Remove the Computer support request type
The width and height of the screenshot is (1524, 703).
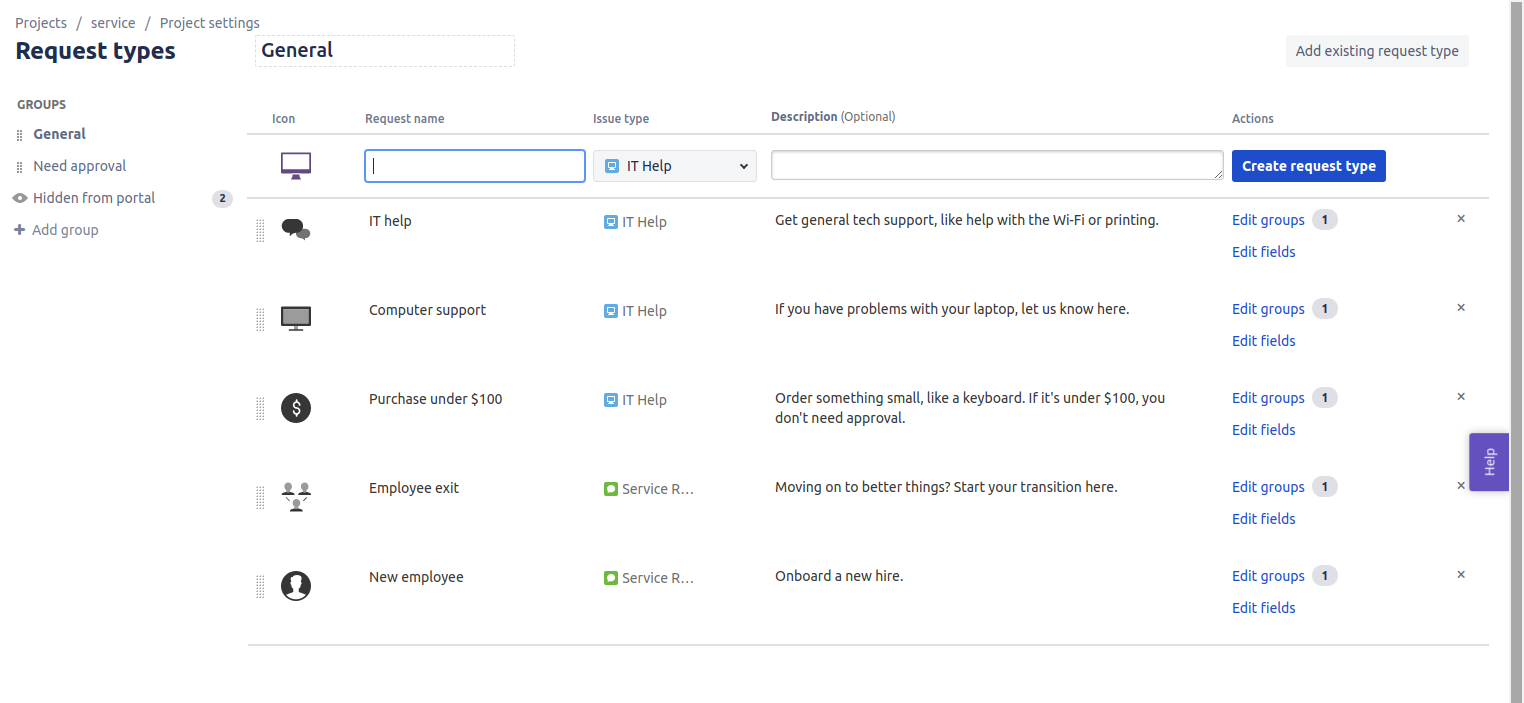[x=1461, y=307]
